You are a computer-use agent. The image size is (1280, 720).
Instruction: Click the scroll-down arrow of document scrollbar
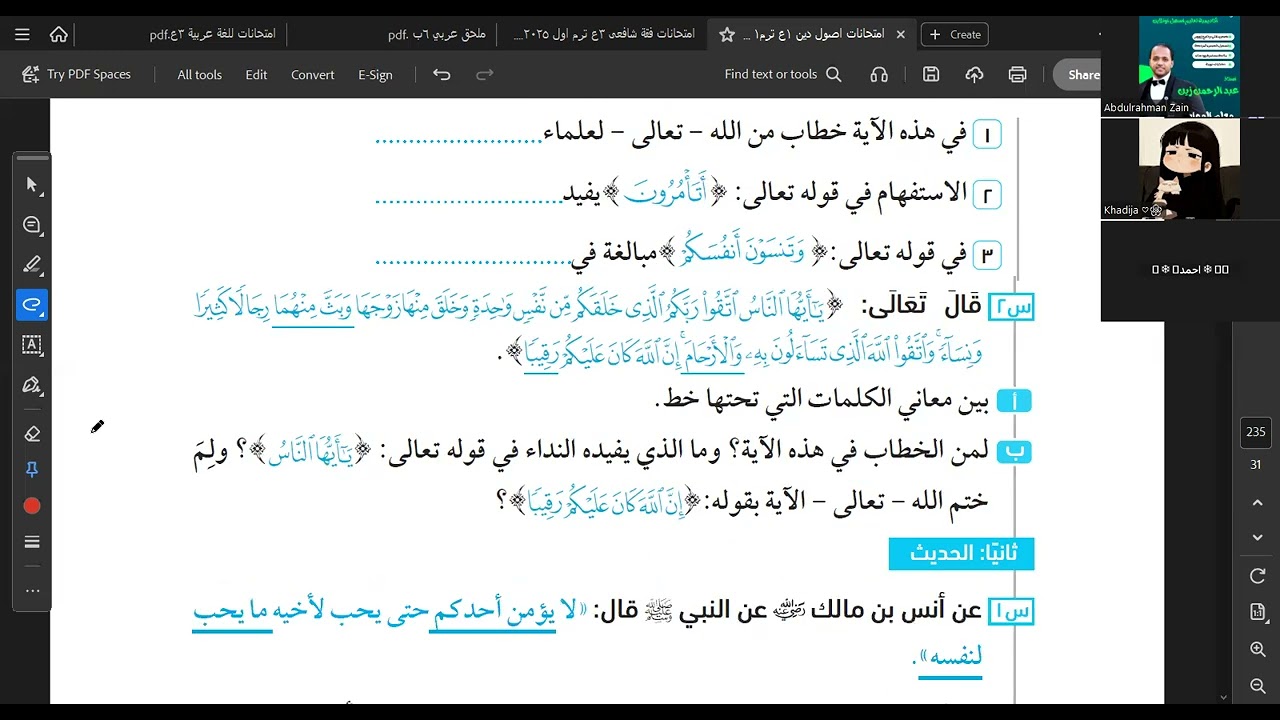click(1224, 697)
